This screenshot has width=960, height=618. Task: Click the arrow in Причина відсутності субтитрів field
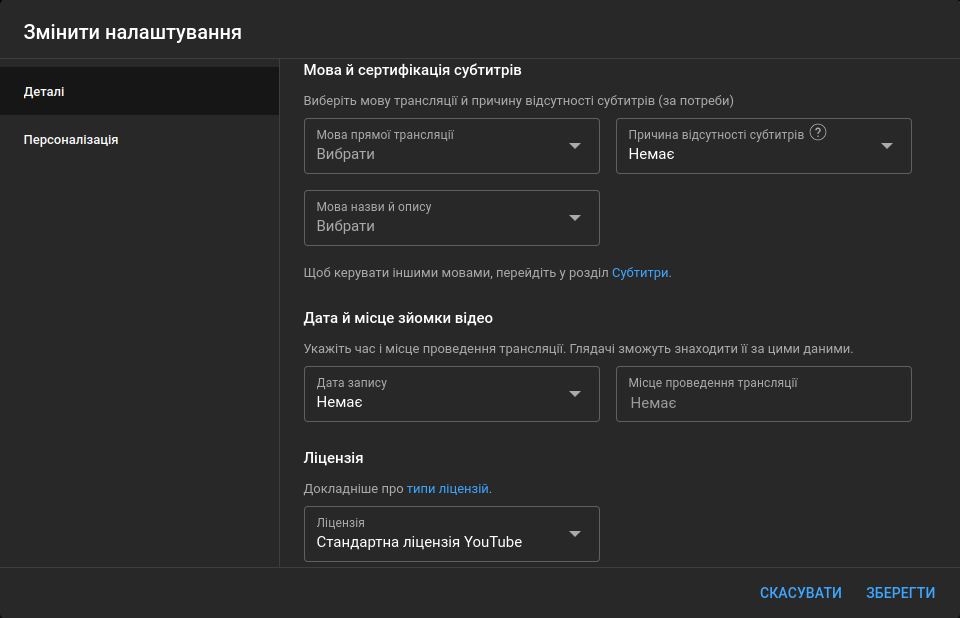point(887,146)
